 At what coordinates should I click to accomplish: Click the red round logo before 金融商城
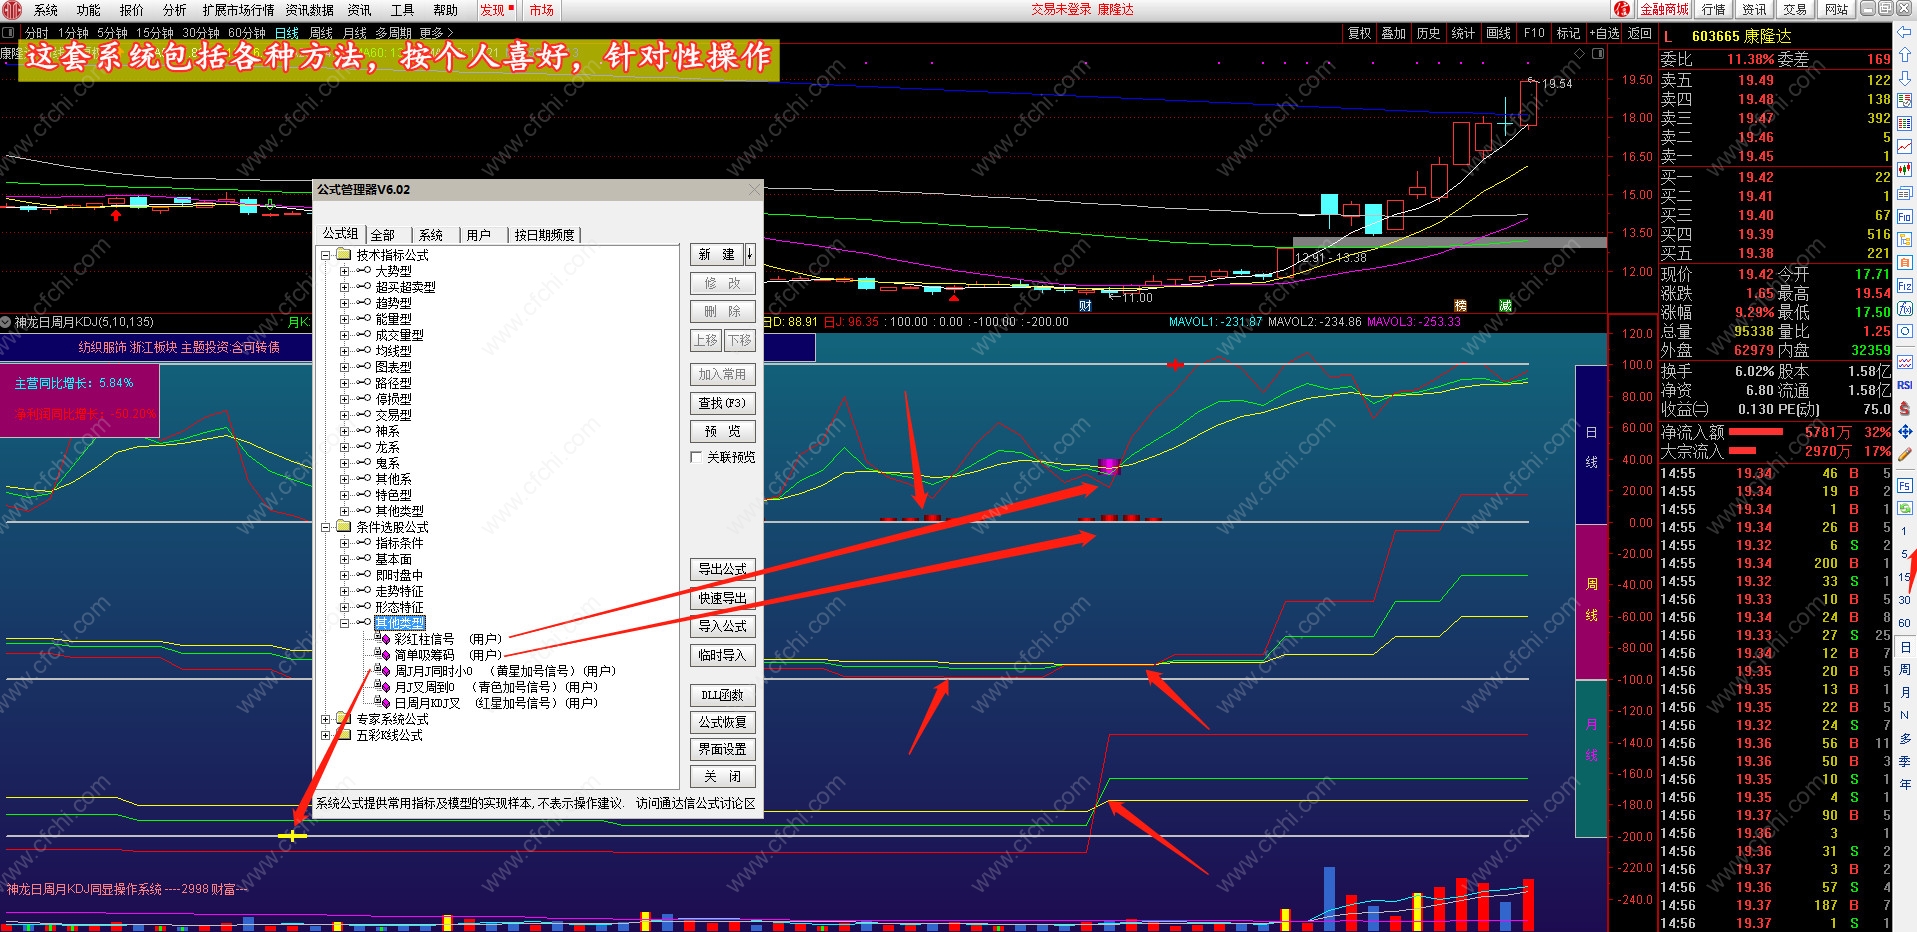(x=1622, y=9)
